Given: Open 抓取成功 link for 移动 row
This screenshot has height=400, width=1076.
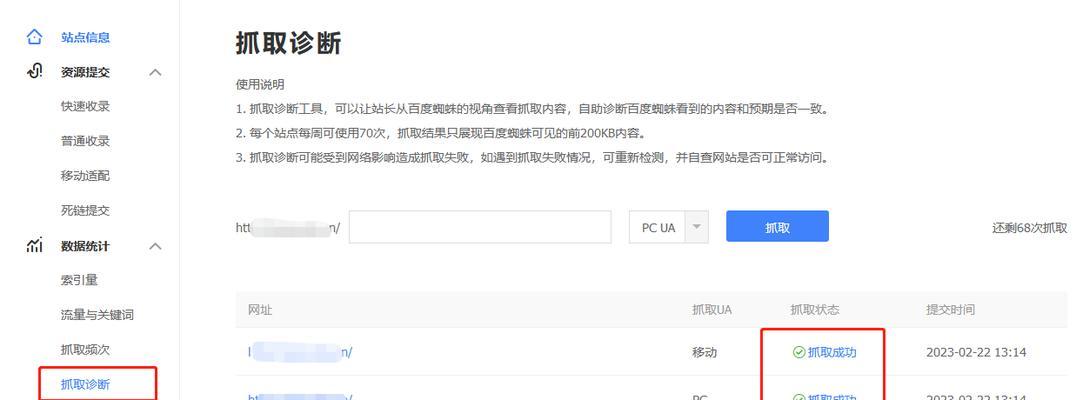Looking at the screenshot, I should click(832, 352).
